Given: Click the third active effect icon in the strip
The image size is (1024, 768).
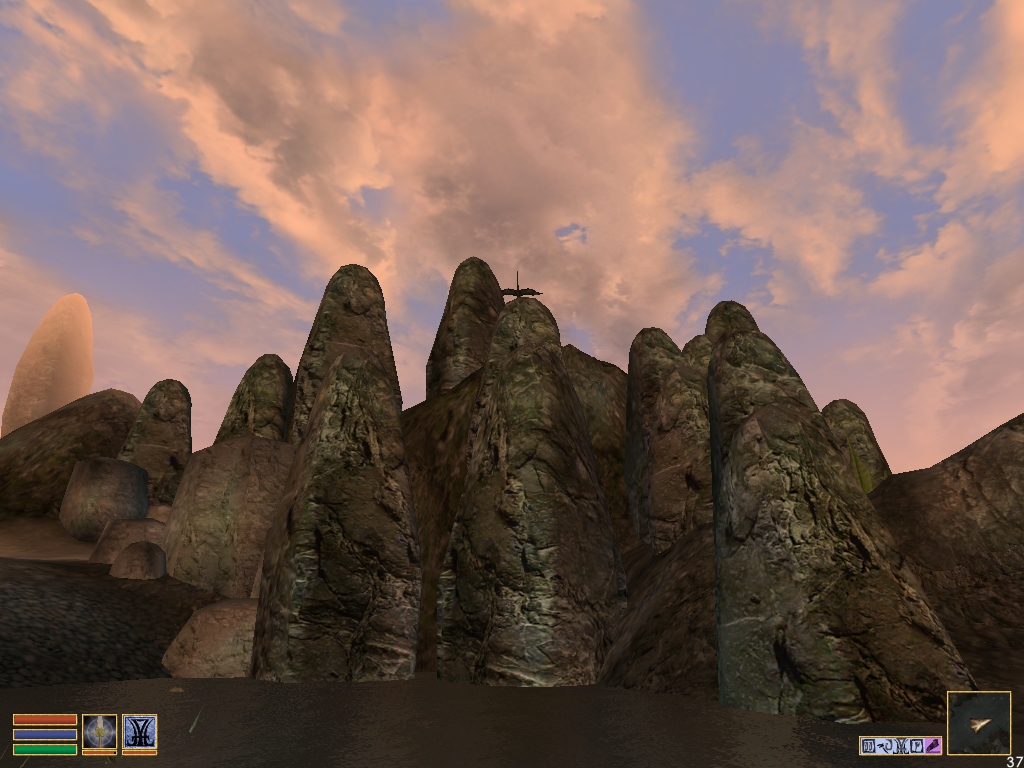Looking at the screenshot, I should pyautogui.click(x=900, y=745).
